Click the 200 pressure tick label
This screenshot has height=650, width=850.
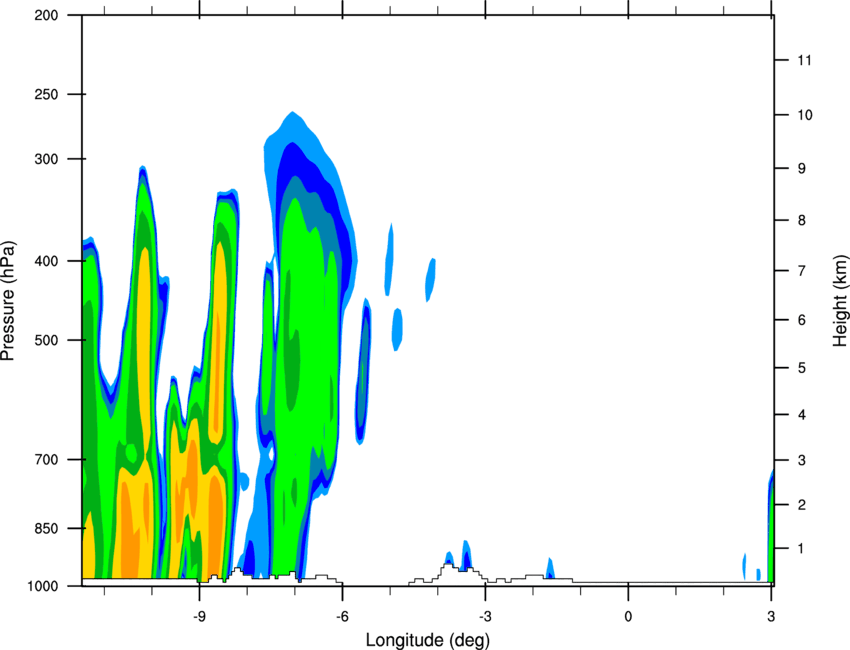click(47, 15)
